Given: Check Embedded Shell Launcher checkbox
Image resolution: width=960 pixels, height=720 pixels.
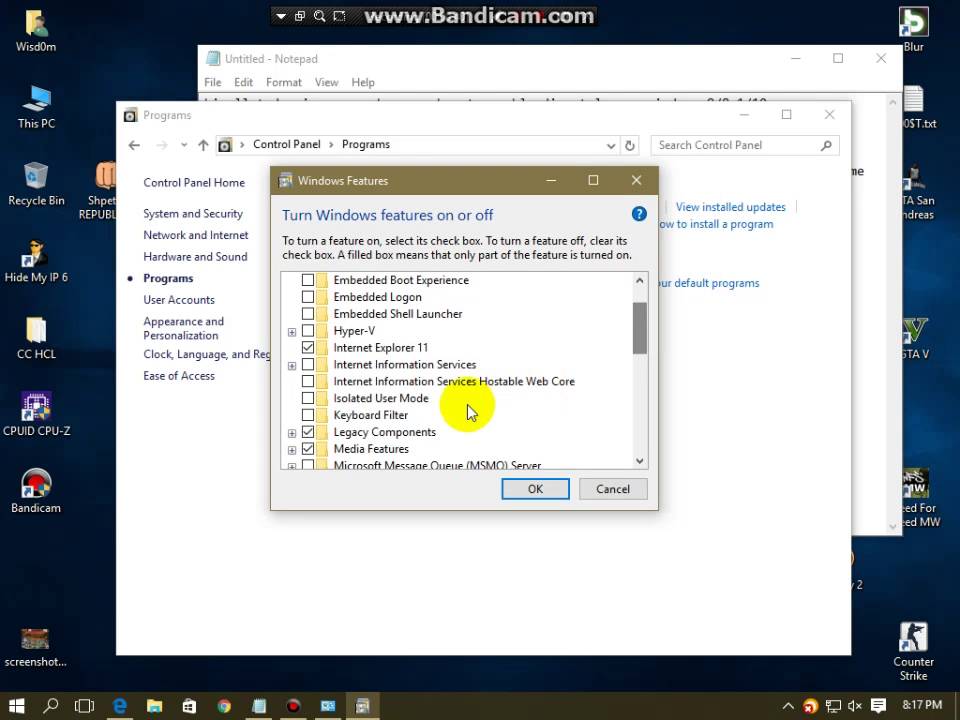Looking at the screenshot, I should pos(308,313).
